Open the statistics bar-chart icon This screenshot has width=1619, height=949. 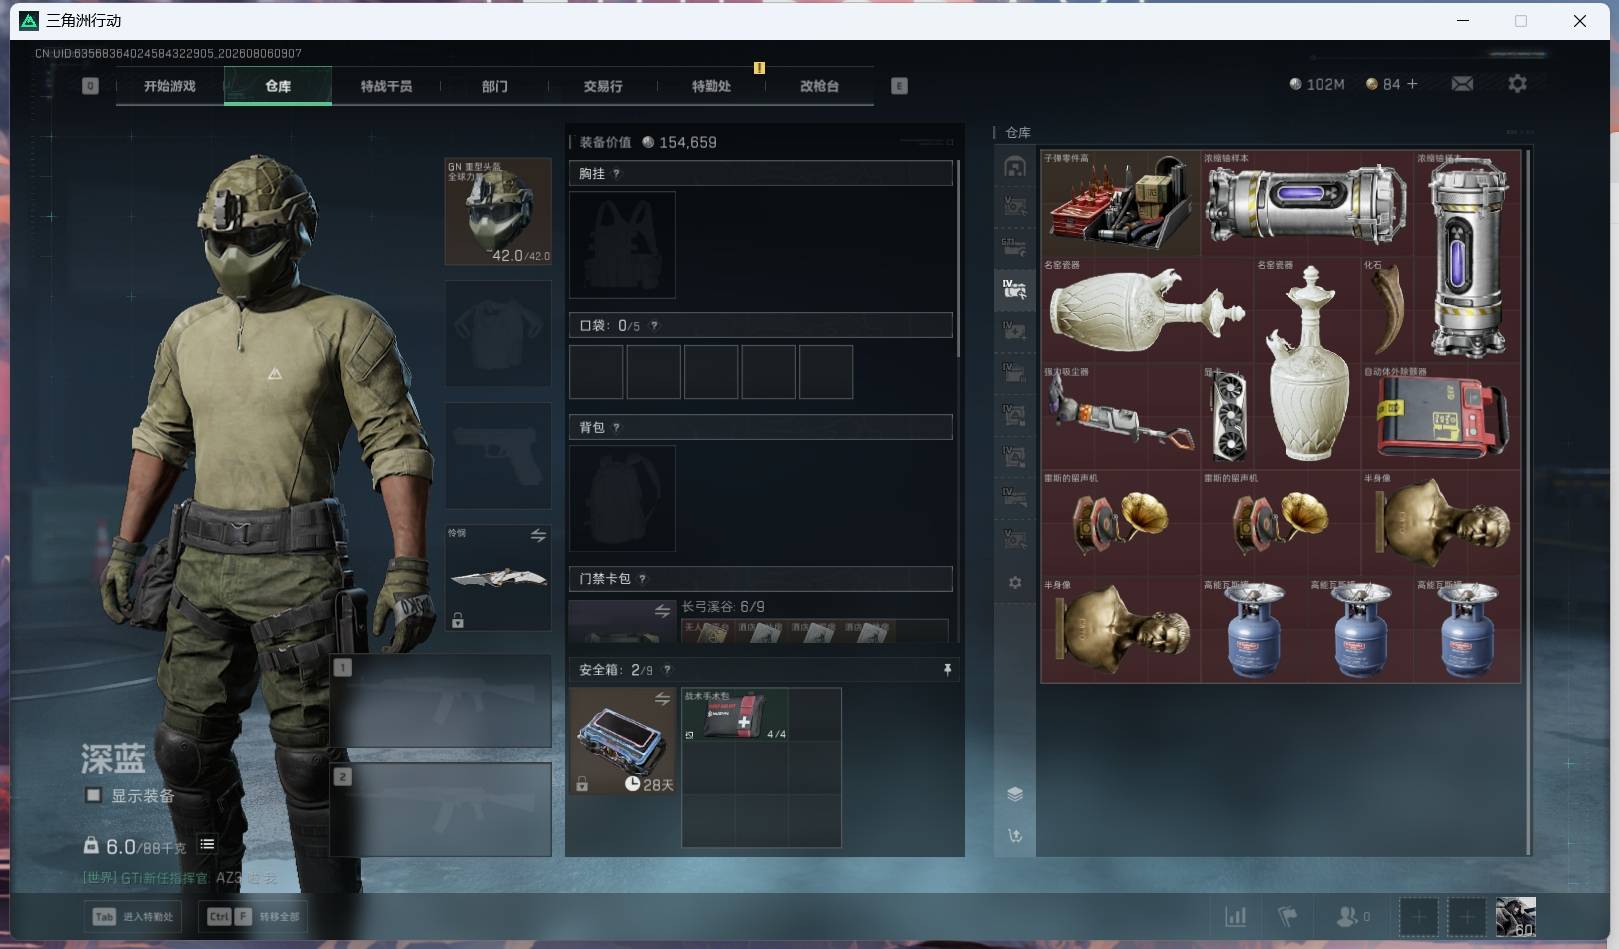click(1236, 916)
